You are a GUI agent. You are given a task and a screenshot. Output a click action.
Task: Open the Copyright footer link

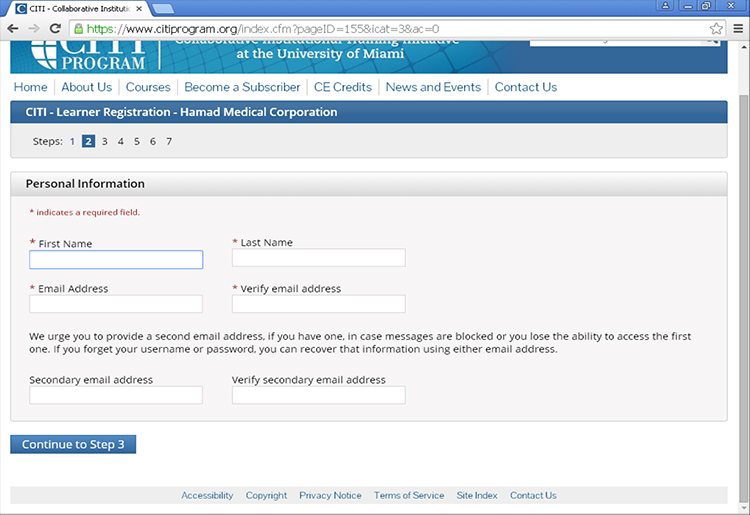click(266, 495)
